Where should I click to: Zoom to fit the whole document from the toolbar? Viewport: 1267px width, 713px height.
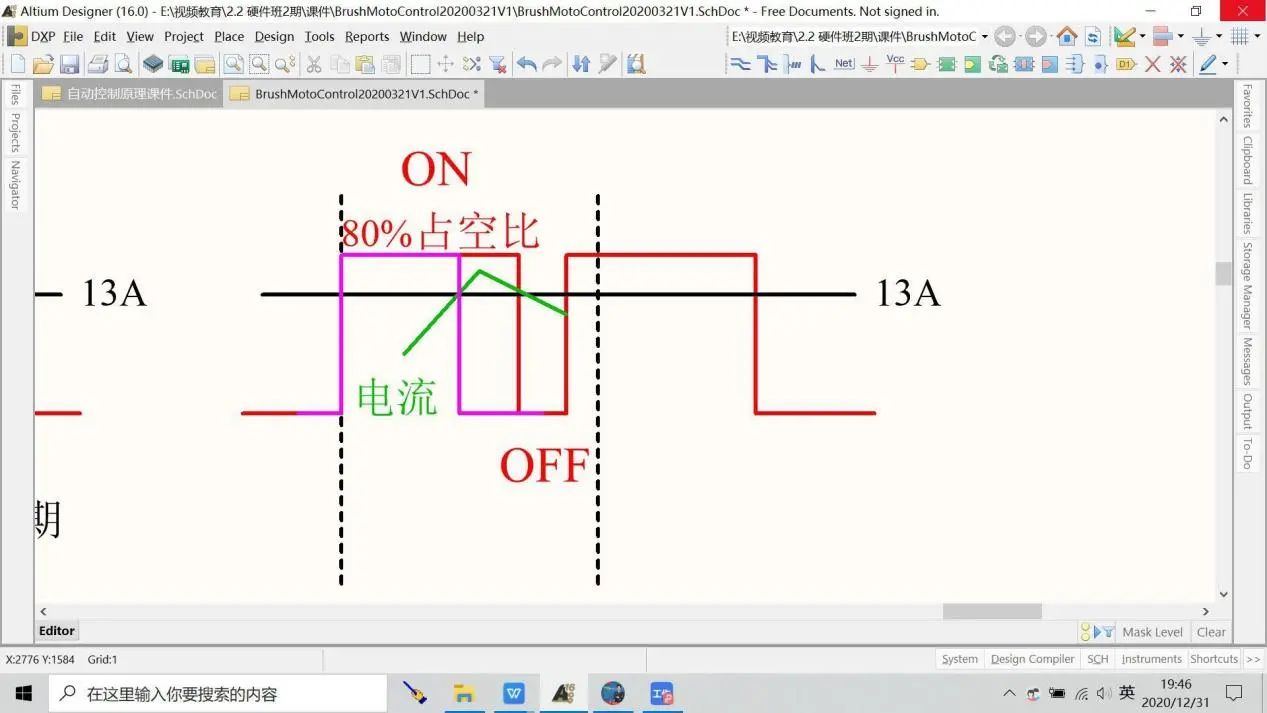pyautogui.click(x=233, y=64)
